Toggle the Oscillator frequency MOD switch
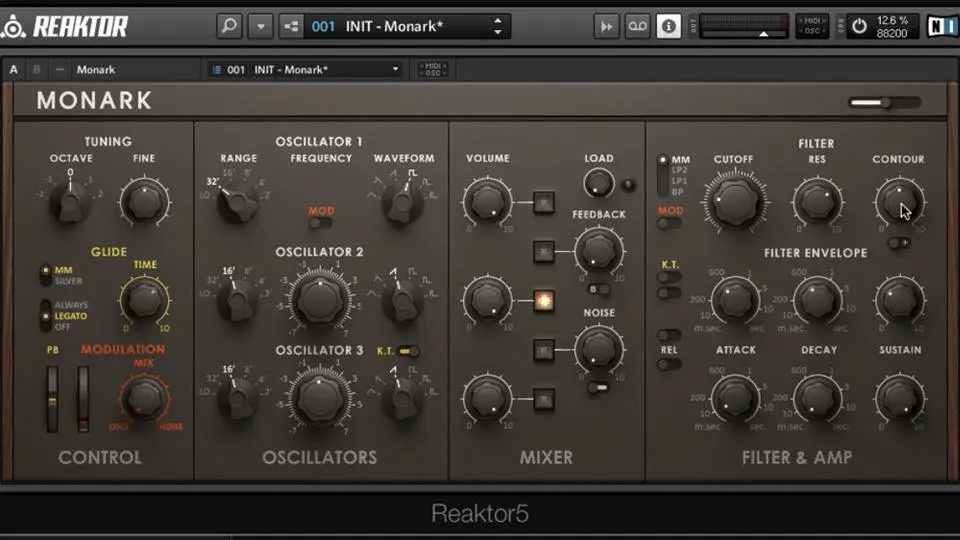The image size is (960, 540). coord(320,223)
